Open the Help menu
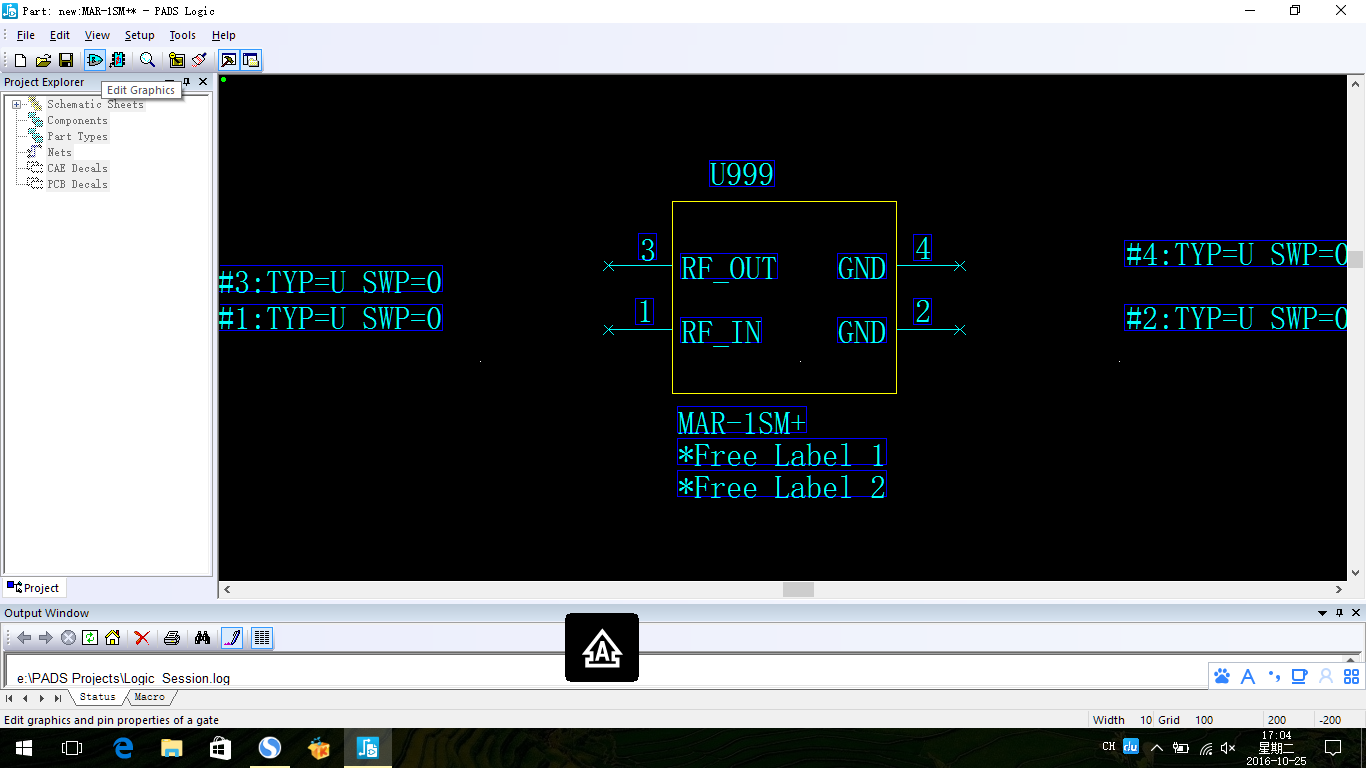Image resolution: width=1366 pixels, height=768 pixels. (223, 35)
